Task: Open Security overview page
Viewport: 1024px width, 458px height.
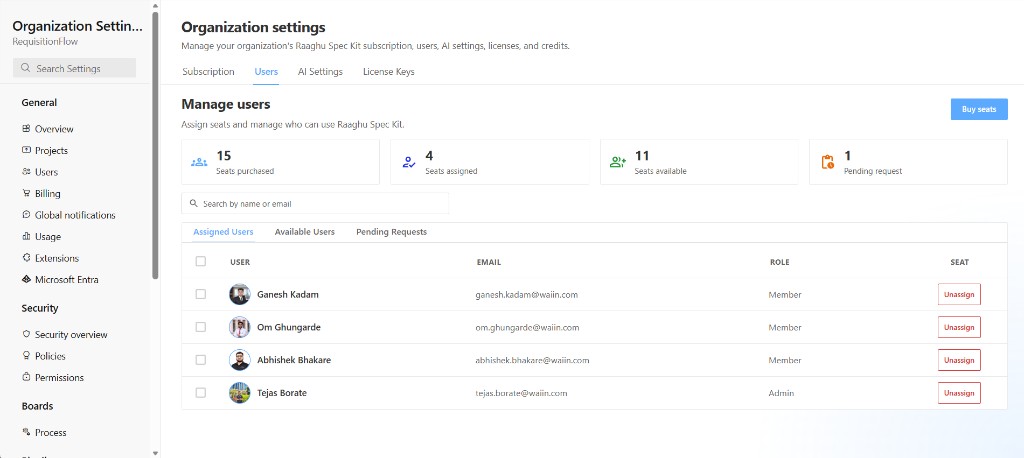Action: pyautogui.click(x=71, y=335)
